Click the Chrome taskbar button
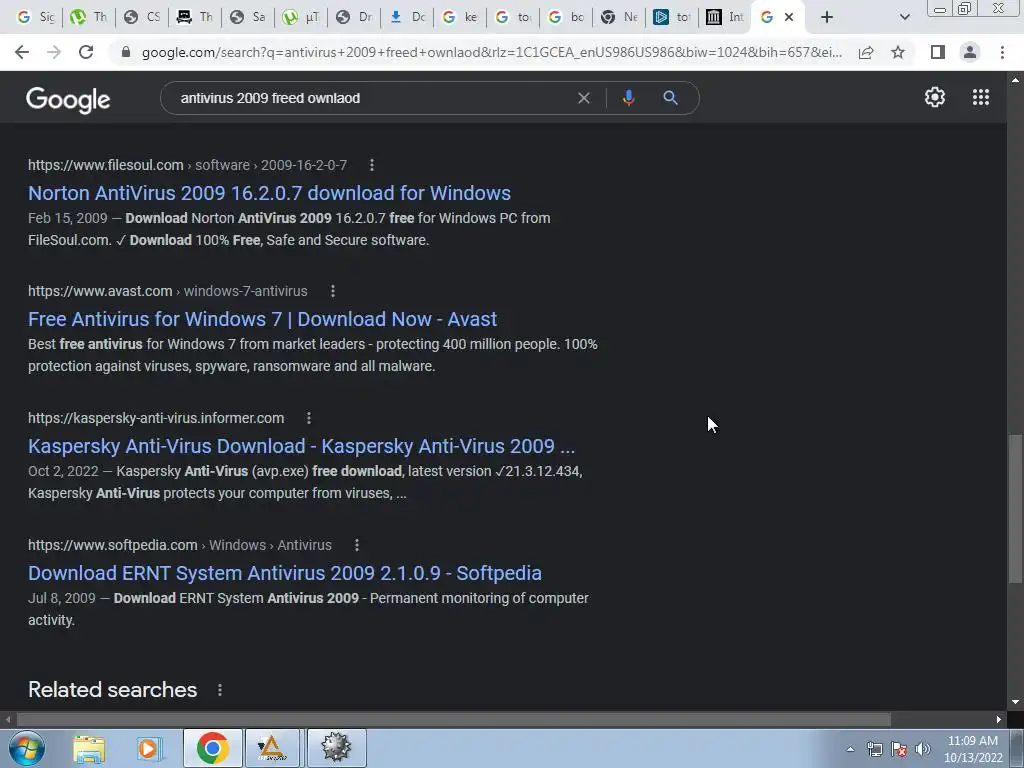1024x768 pixels. pos(212,748)
